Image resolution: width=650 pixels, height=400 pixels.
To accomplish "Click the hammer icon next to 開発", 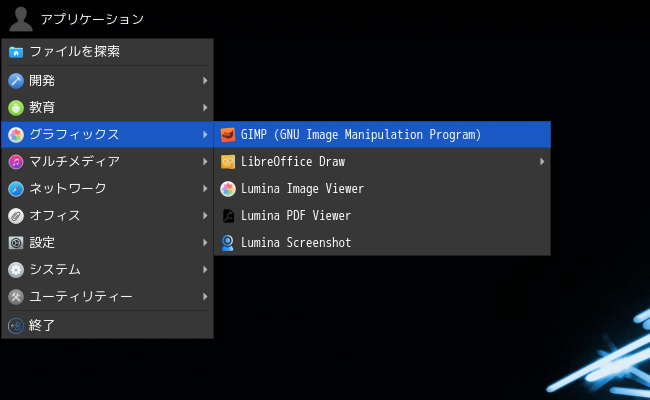I will tap(16, 81).
